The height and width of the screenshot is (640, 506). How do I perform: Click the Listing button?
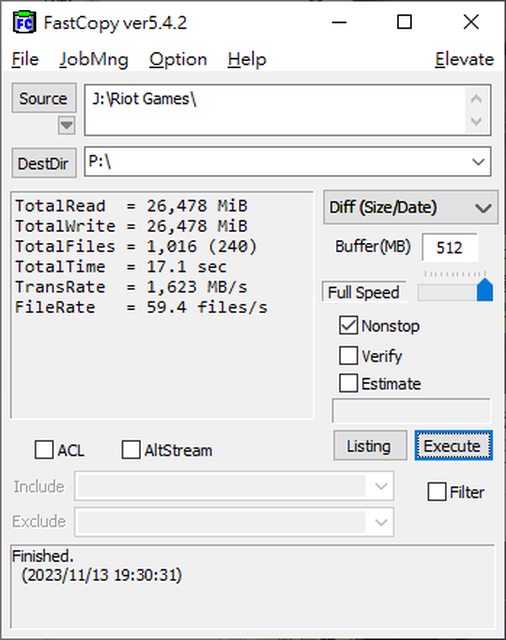point(370,446)
